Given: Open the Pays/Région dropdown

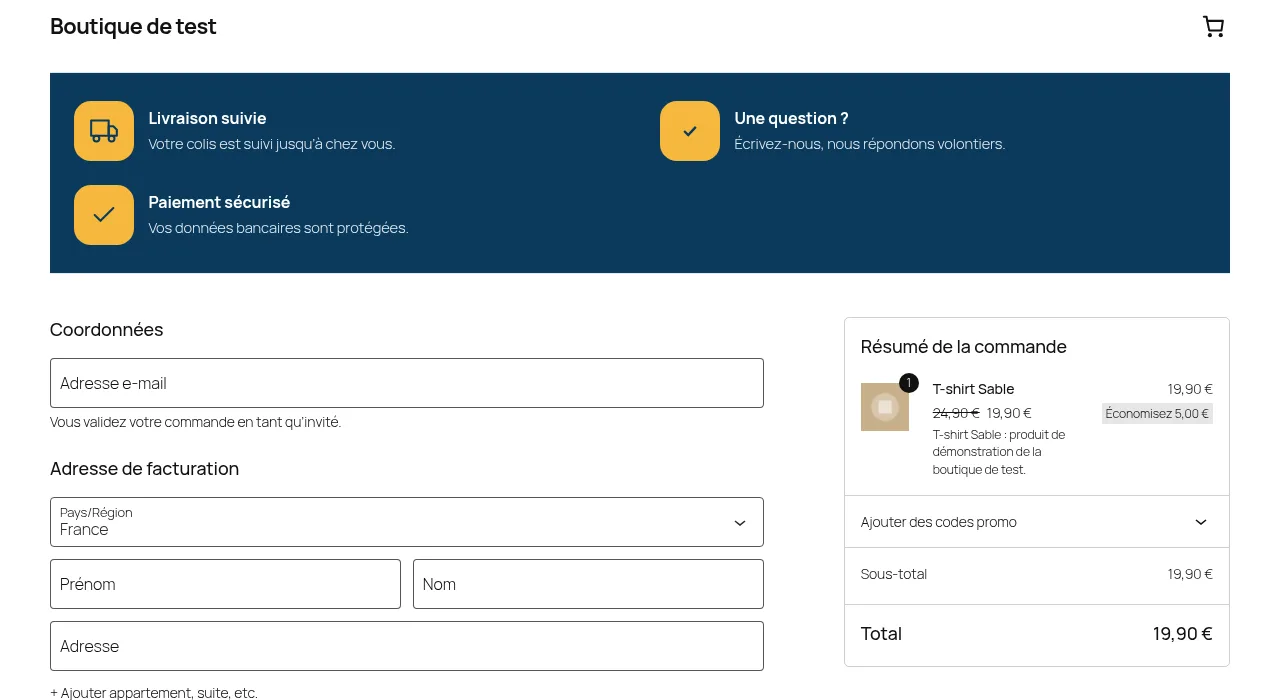Looking at the screenshot, I should 407,522.
